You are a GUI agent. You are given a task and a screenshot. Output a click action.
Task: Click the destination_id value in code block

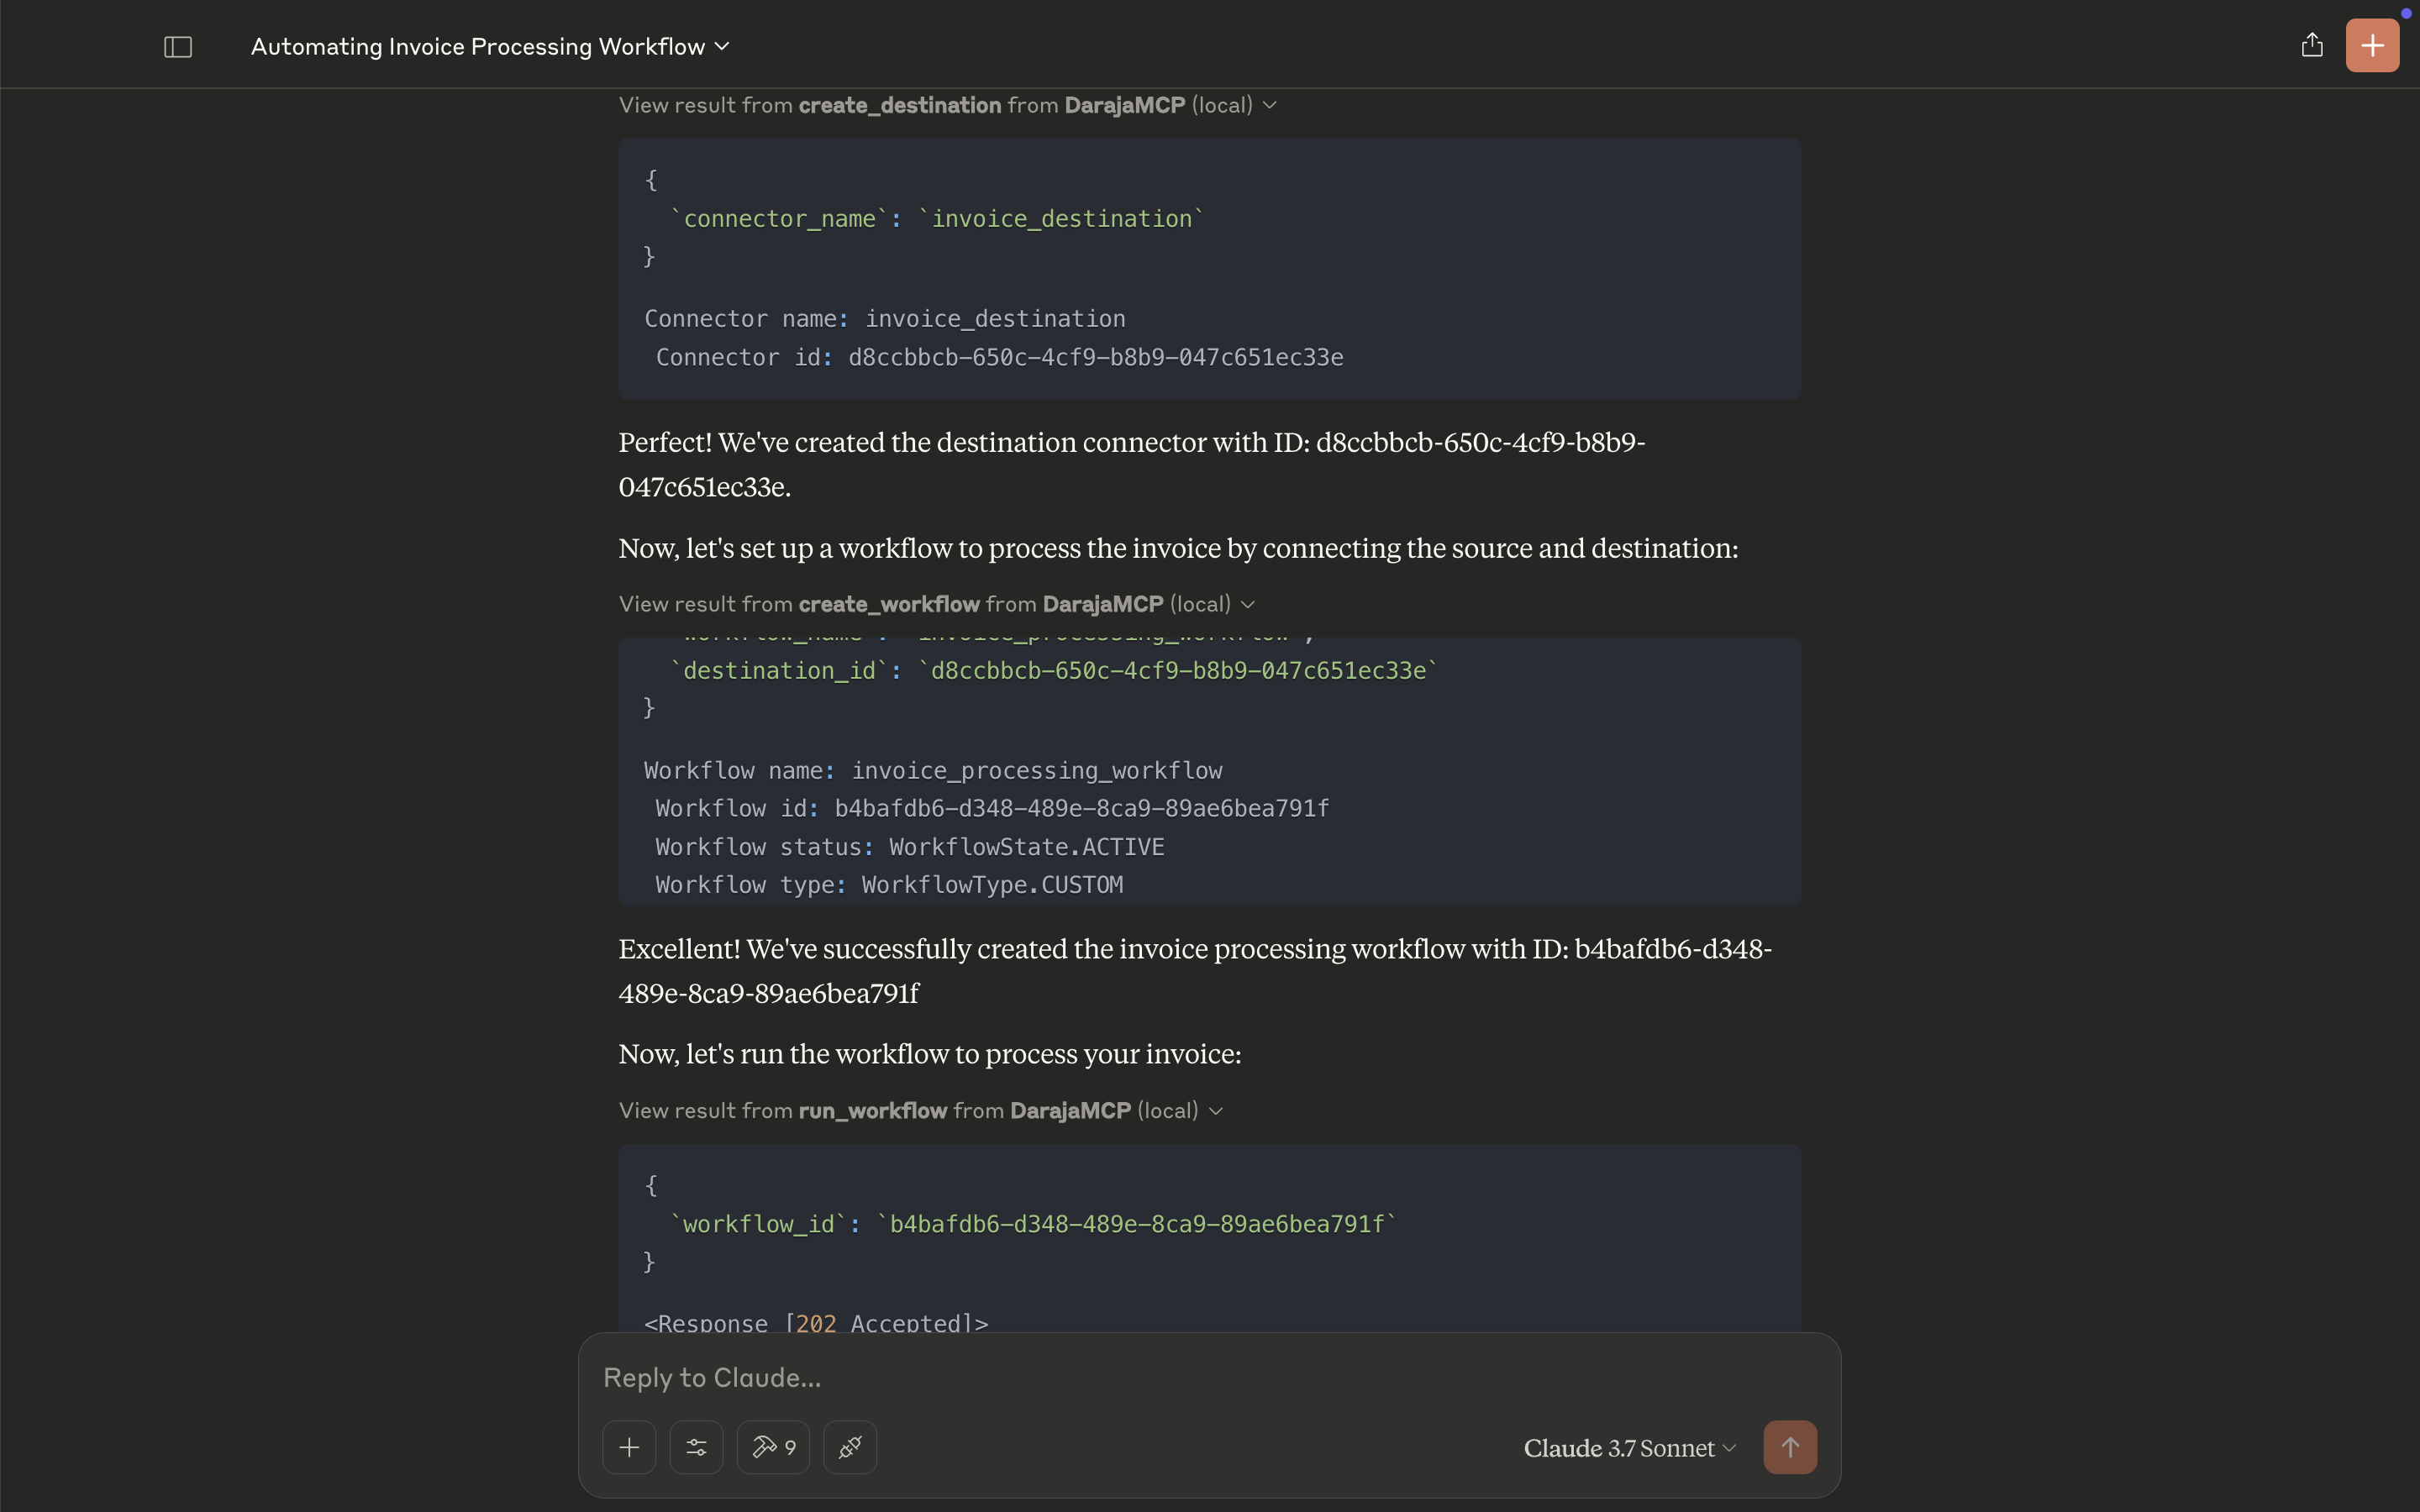[1178, 671]
